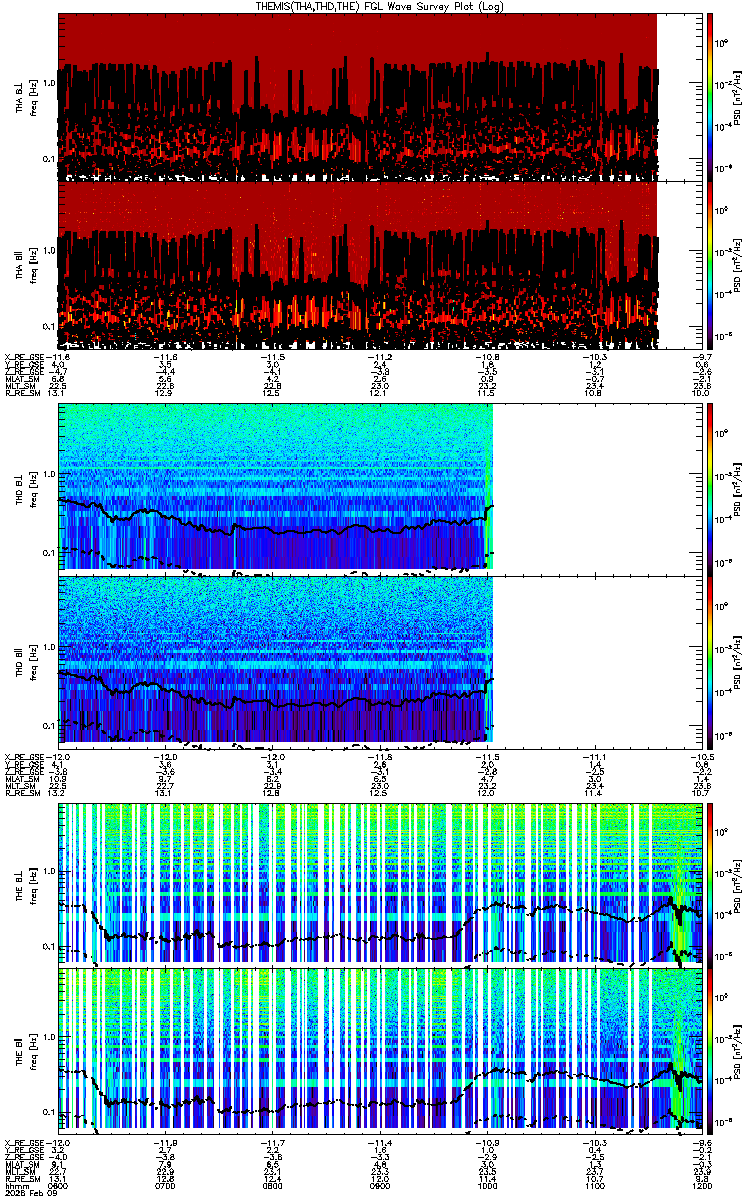Click the 0600 time tick label

click(x=59, y=1186)
